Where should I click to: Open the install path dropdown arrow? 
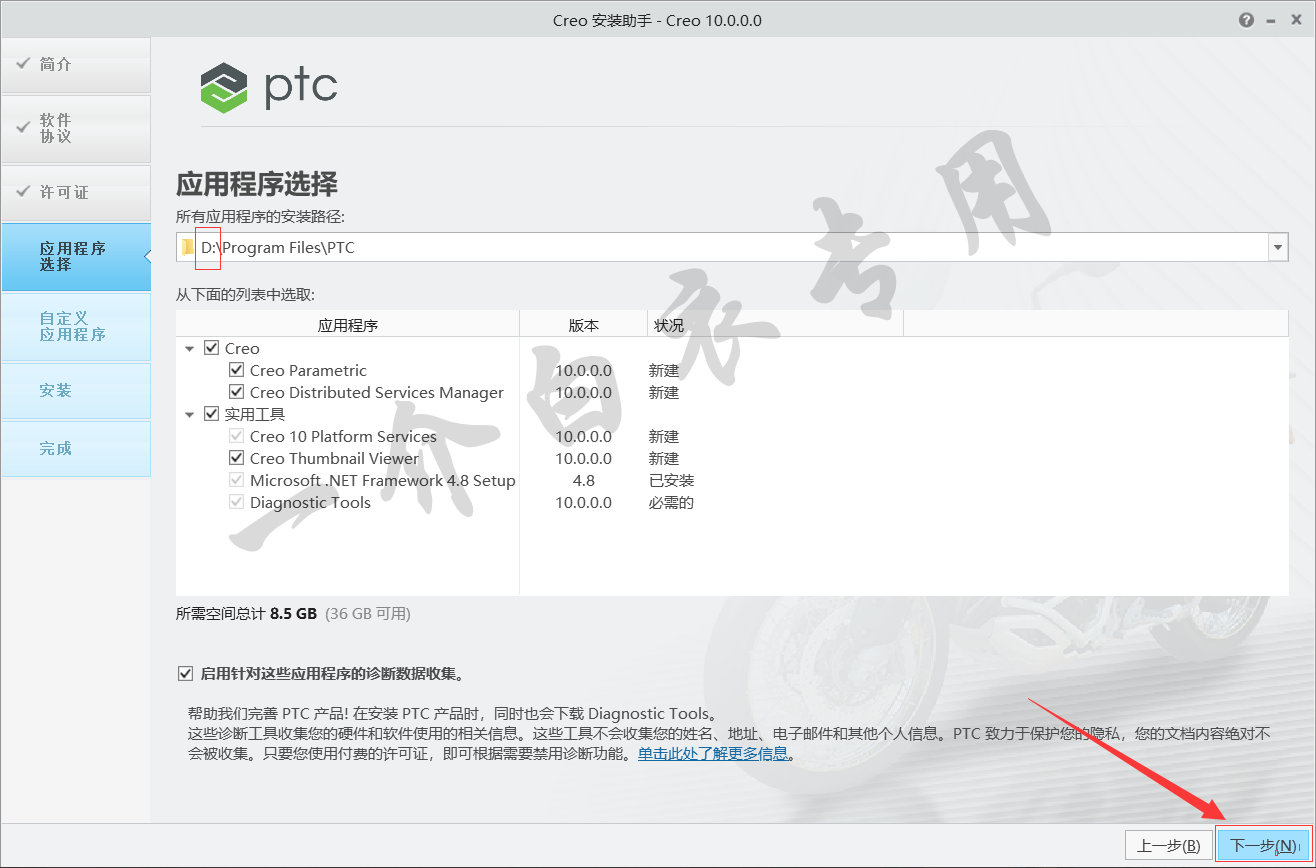1277,247
